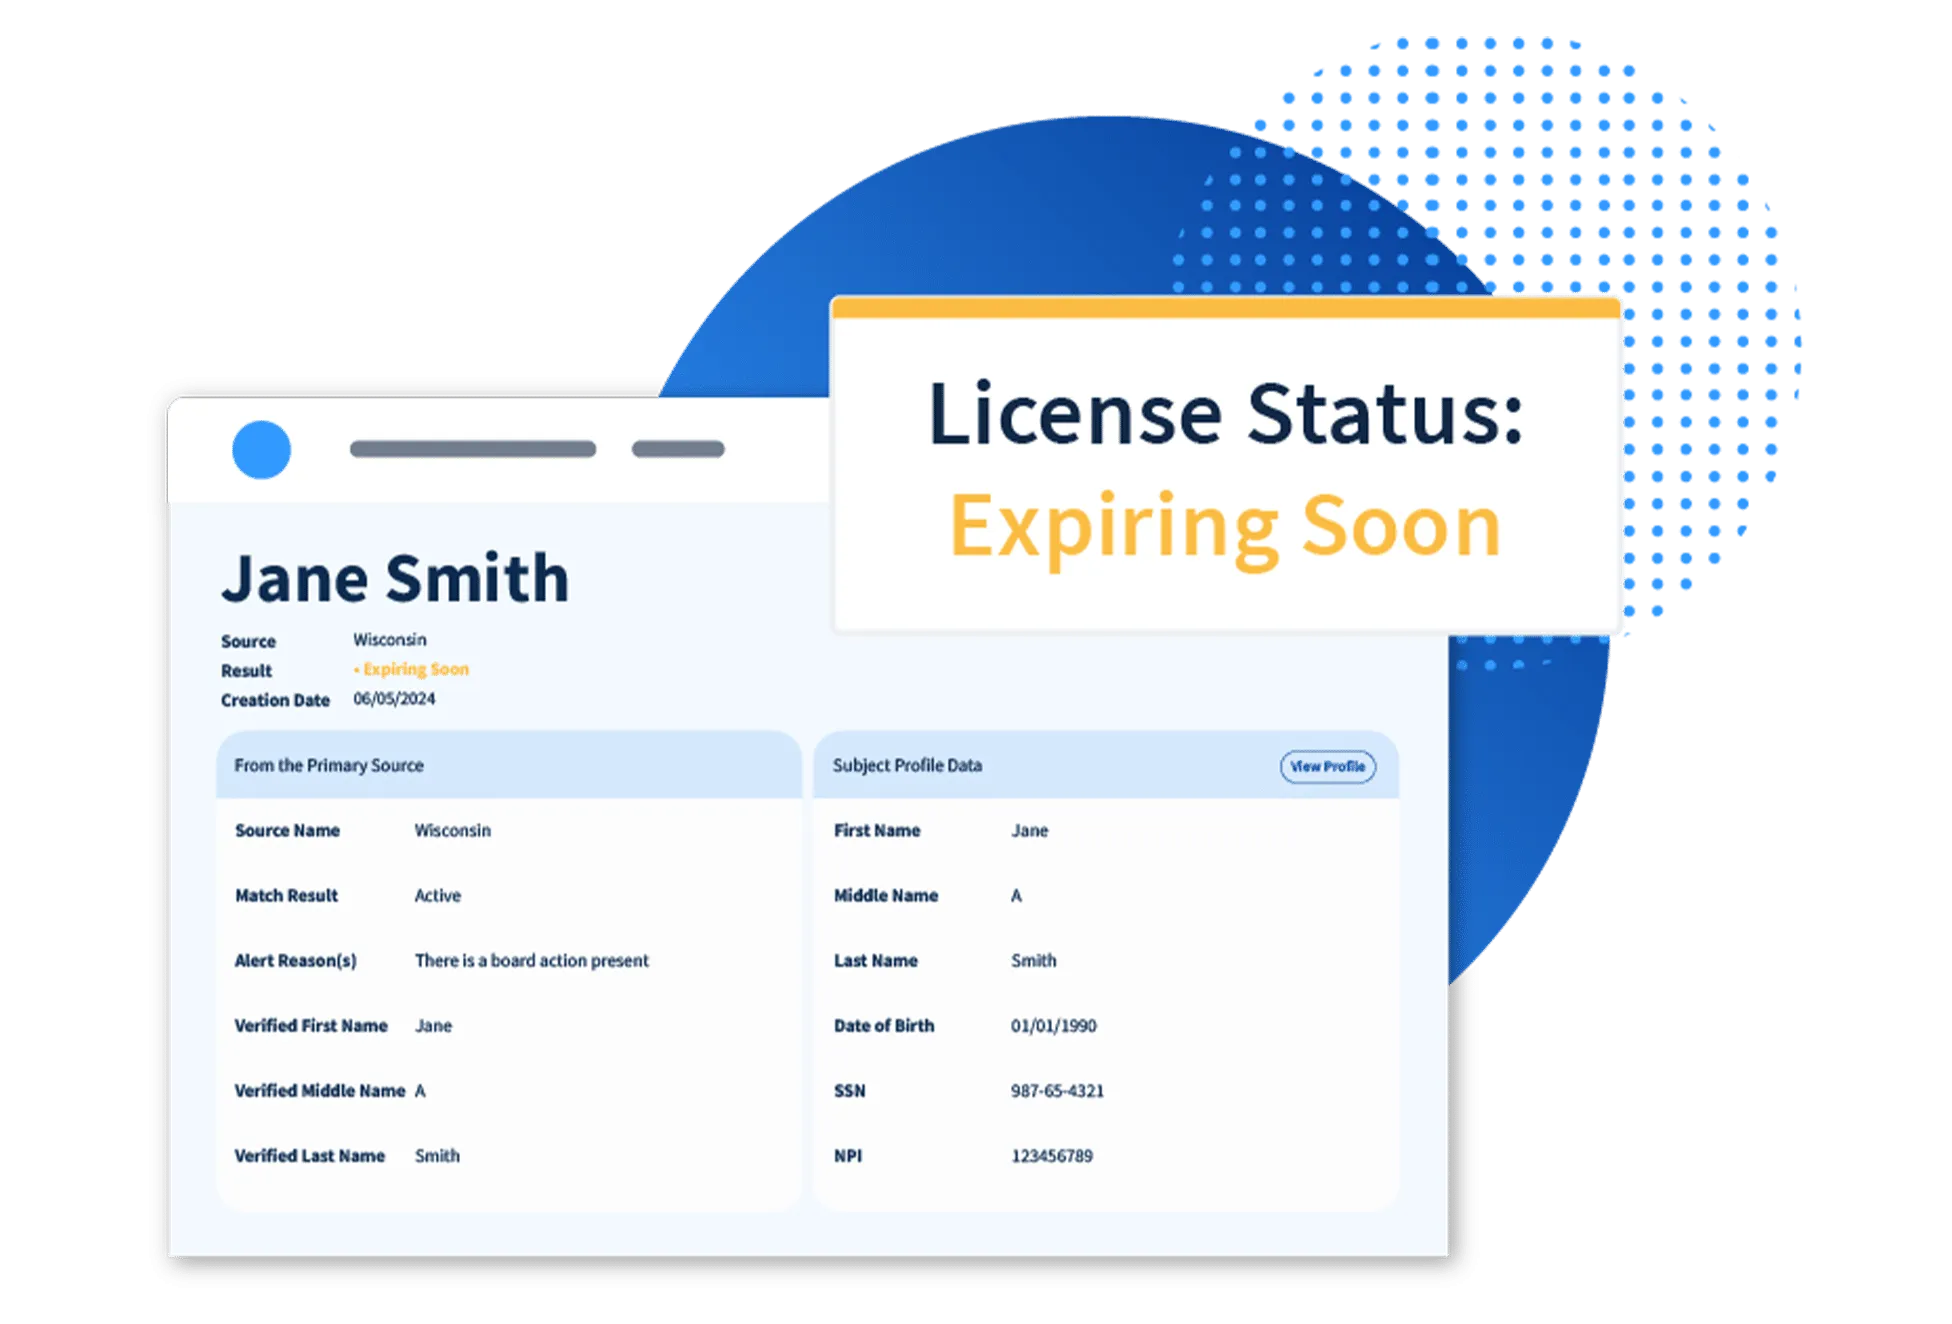Expand the Alert Reason(s) details
The height and width of the screenshot is (1324, 1952).
pos(297,960)
